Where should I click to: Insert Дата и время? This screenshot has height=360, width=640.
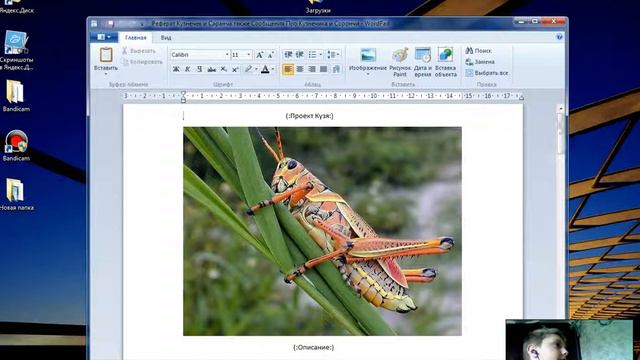(423, 62)
